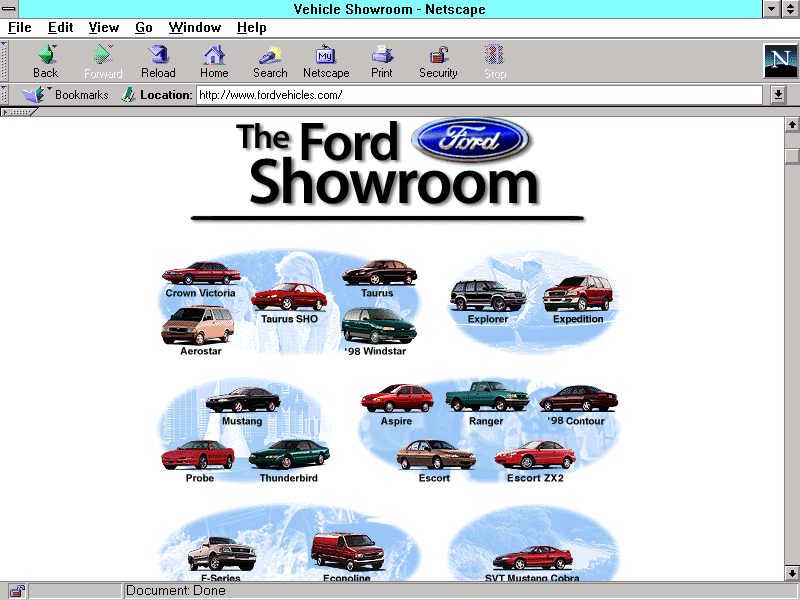Expand the collapsed personal toolbar tab
This screenshot has width=800, height=600.
click(19, 112)
